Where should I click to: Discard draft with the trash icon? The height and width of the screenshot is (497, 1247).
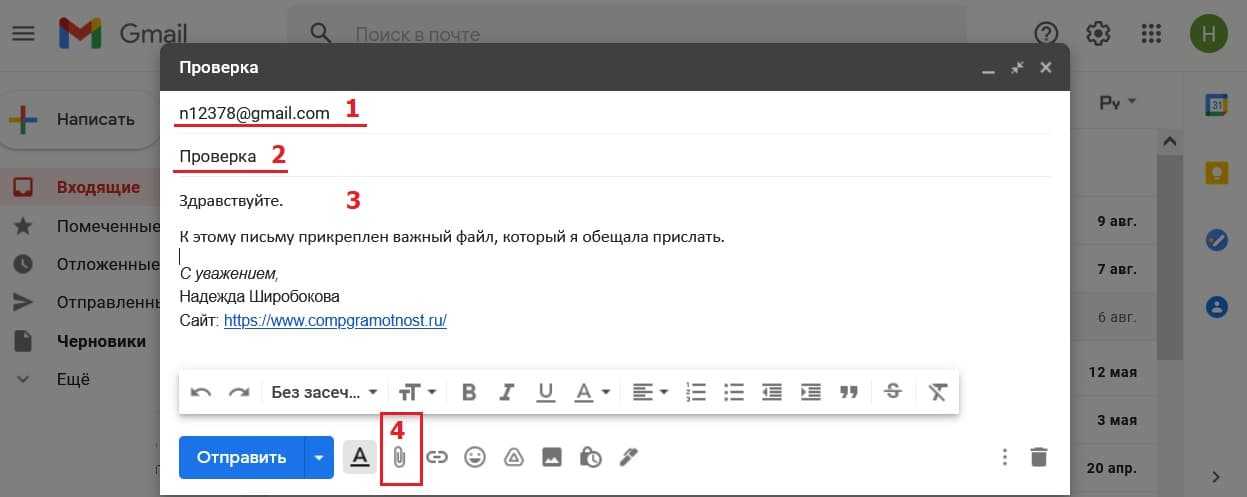click(1039, 458)
